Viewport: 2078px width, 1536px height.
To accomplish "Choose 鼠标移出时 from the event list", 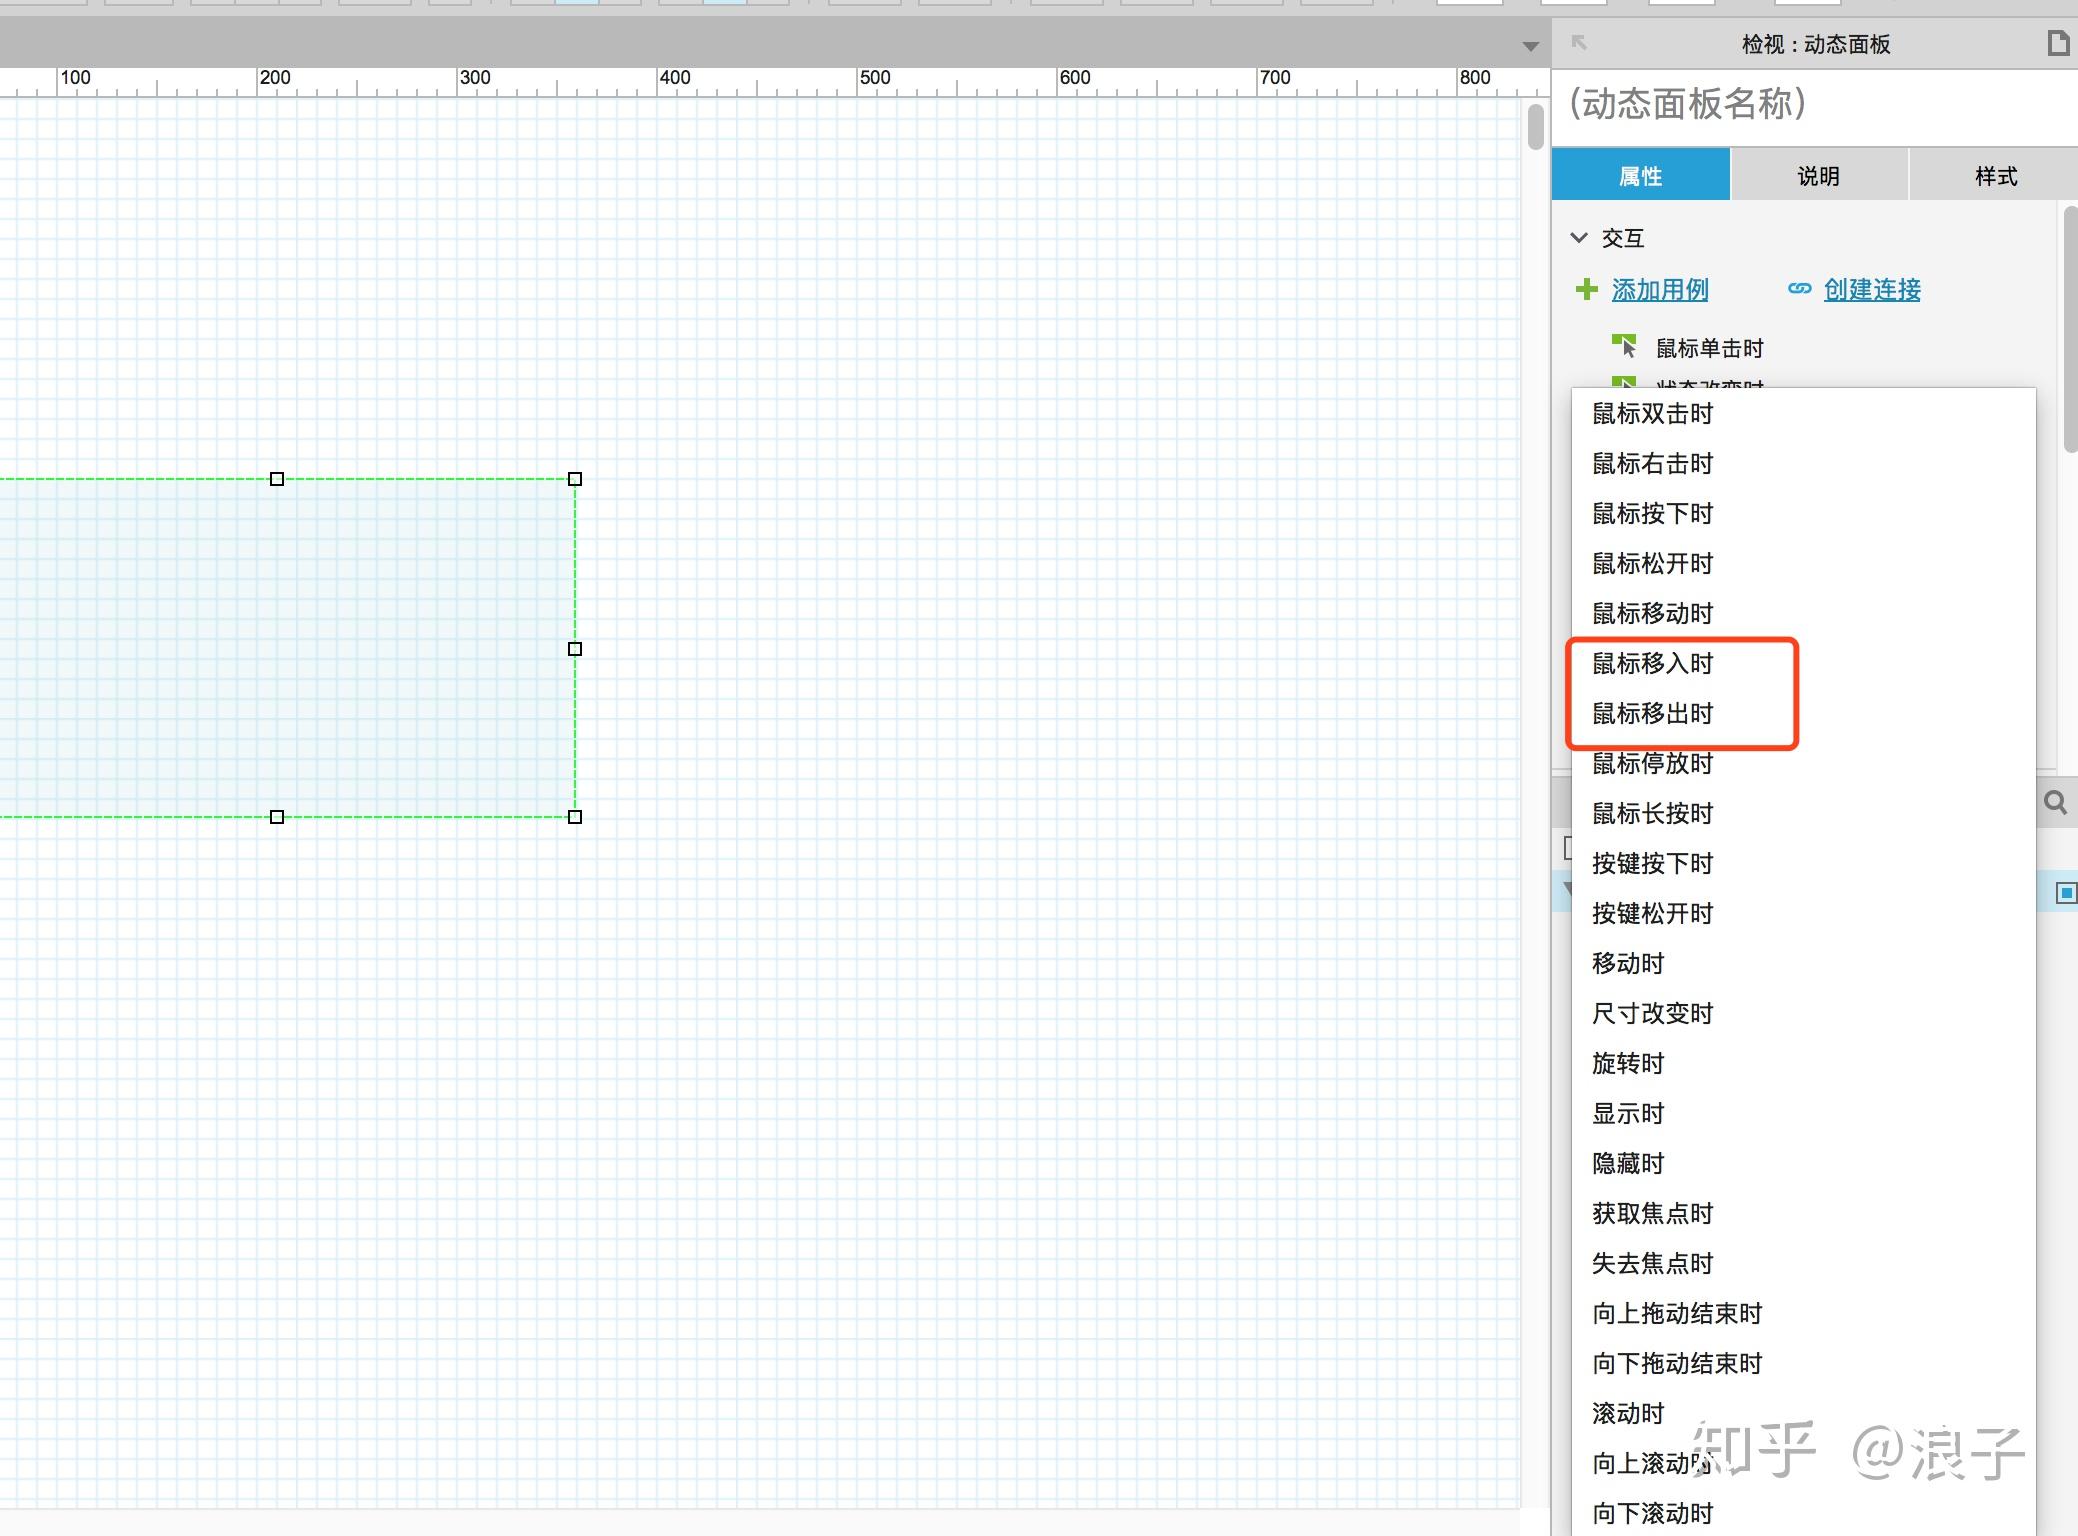I will click(x=1652, y=714).
